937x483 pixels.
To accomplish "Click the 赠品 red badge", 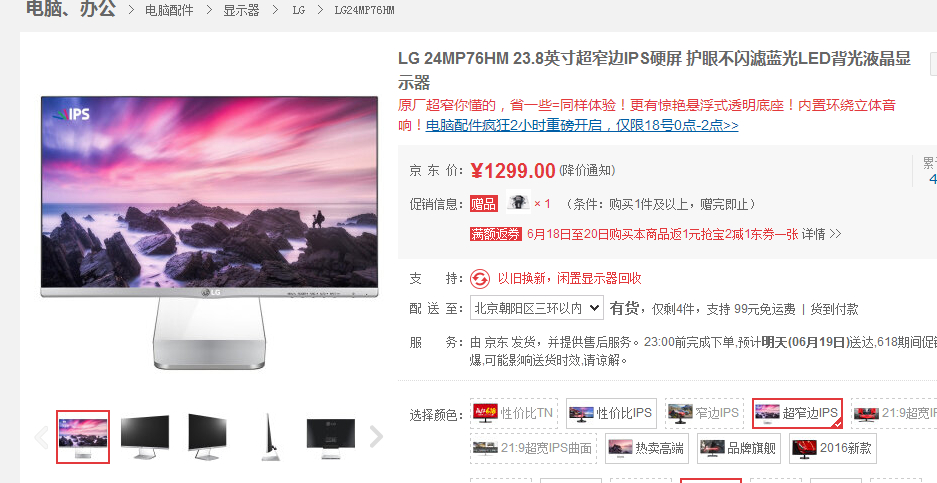I will [483, 204].
